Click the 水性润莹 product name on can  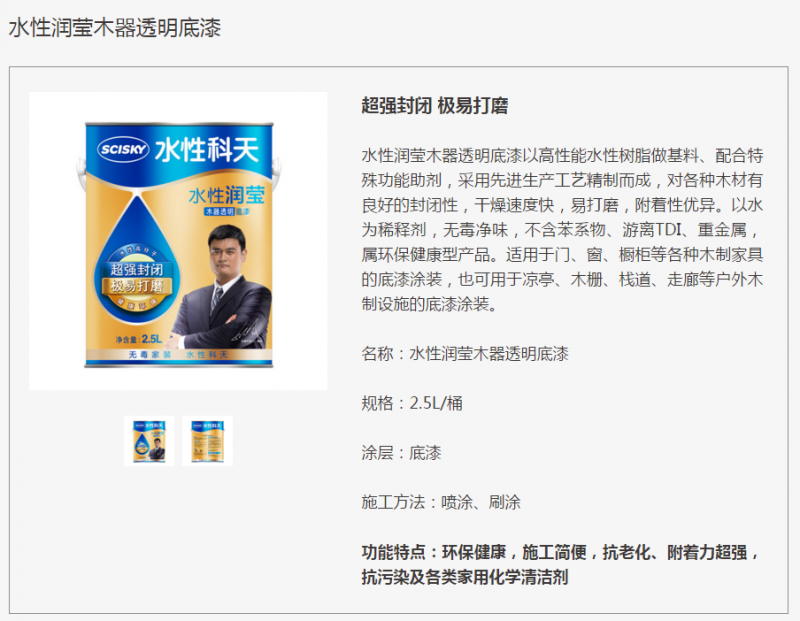tap(227, 195)
